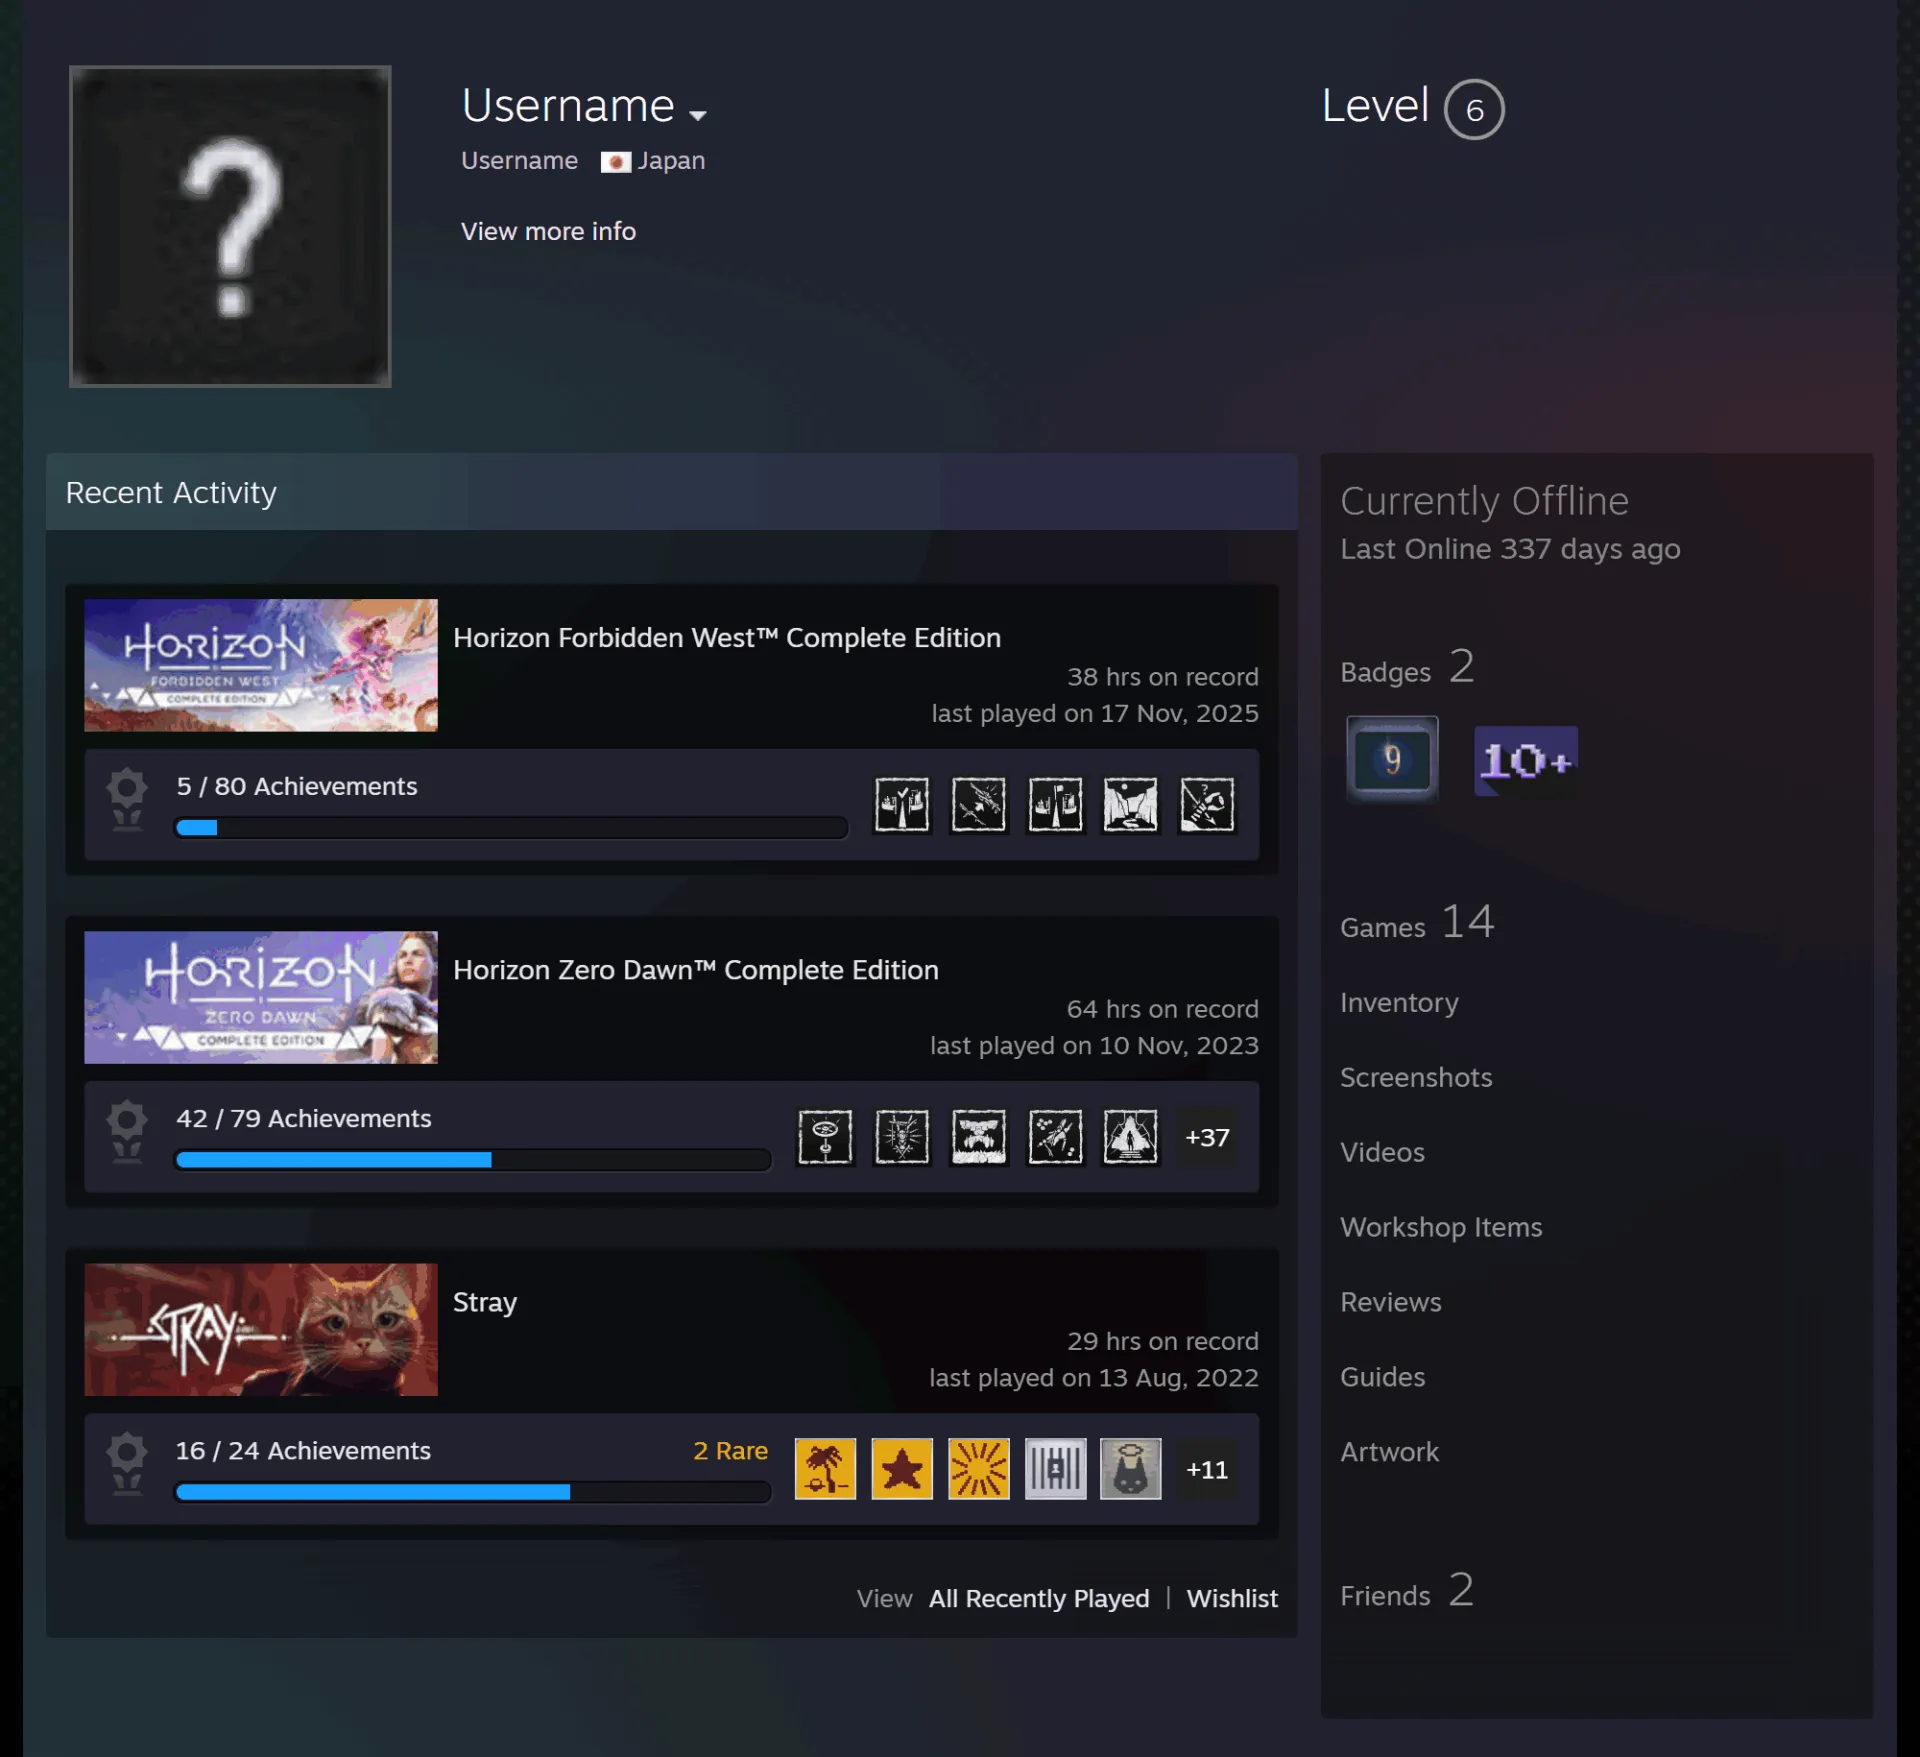
Task: Click the 5 / 80 Achievements progress bar
Action: (511, 827)
